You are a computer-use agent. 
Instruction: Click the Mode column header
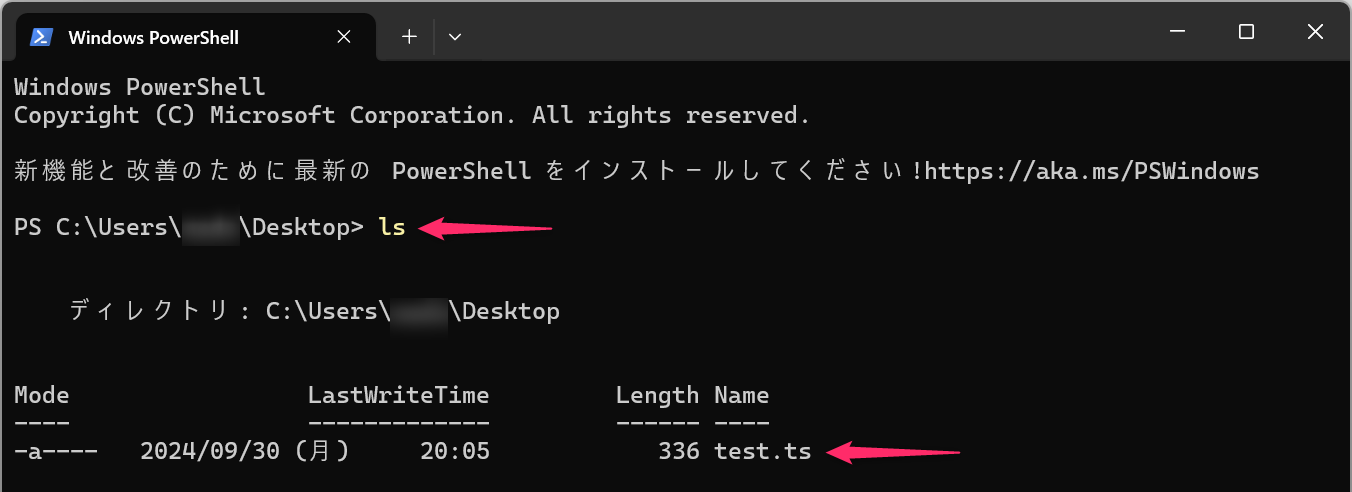pos(42,395)
